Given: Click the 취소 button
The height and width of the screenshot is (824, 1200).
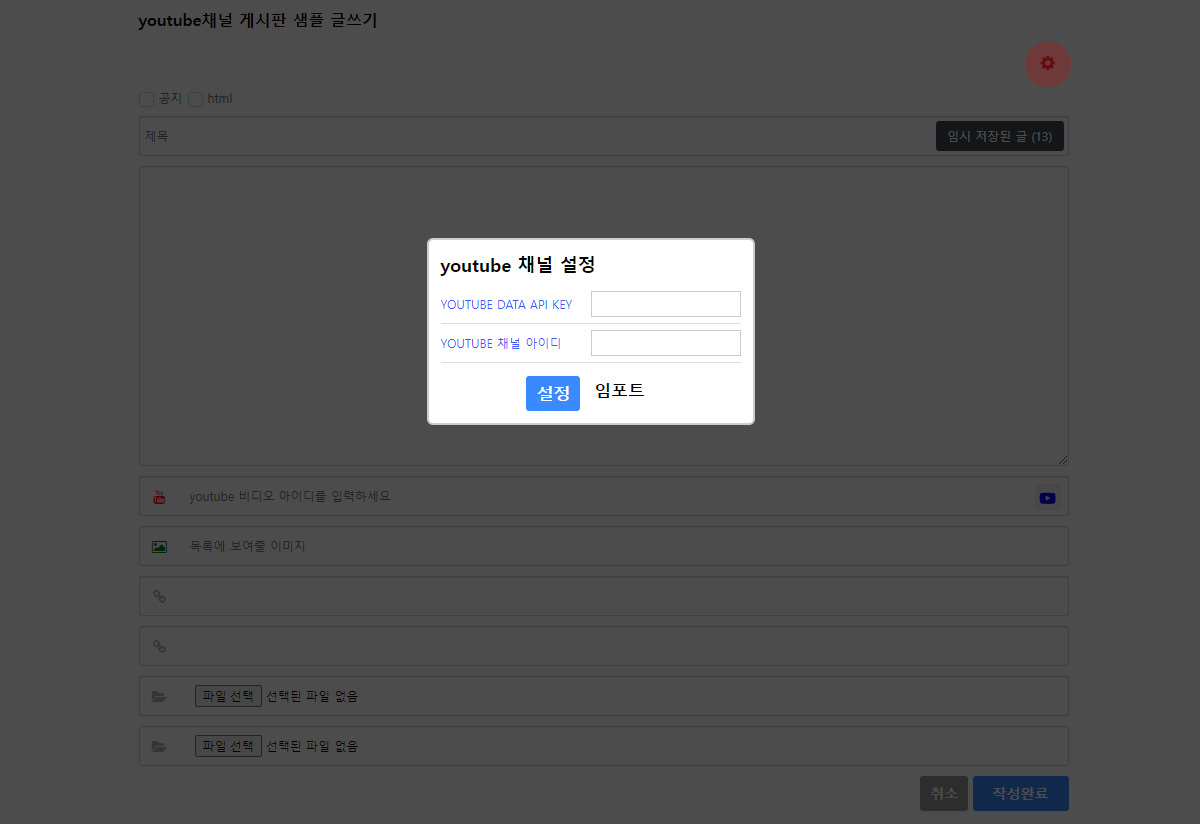Looking at the screenshot, I should coord(944,794).
